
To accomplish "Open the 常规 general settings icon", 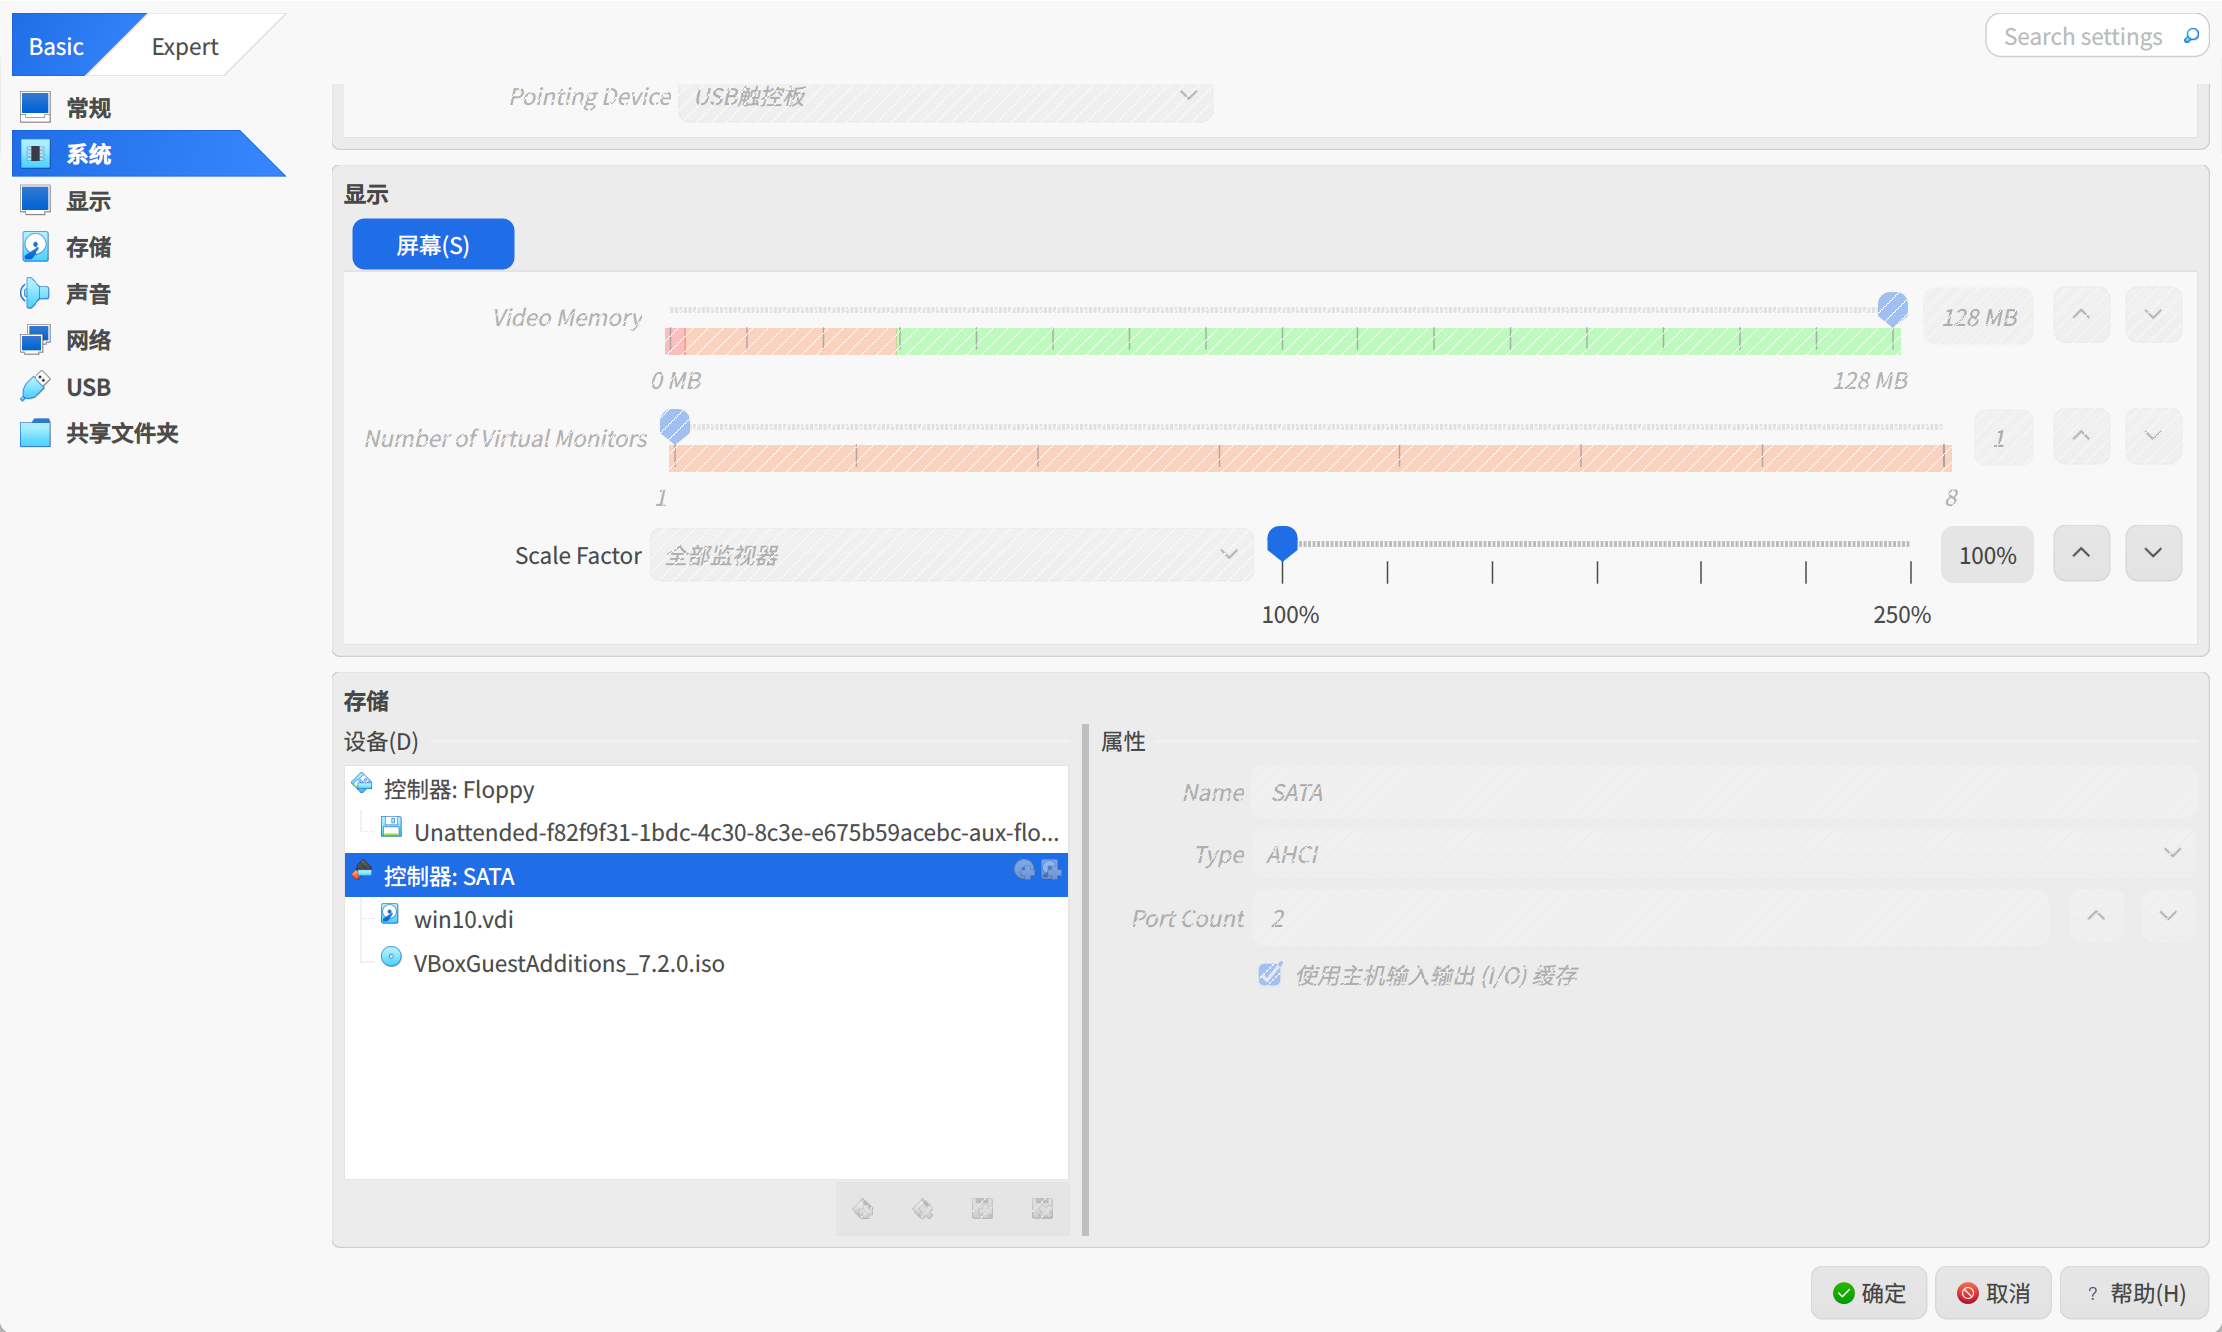I will pyautogui.click(x=35, y=107).
